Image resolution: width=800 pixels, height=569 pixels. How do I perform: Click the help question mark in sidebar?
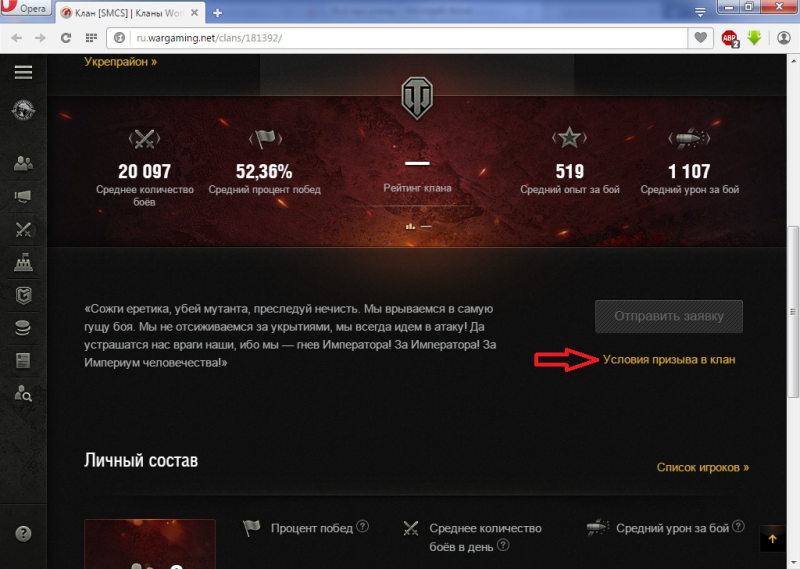coord(23,534)
